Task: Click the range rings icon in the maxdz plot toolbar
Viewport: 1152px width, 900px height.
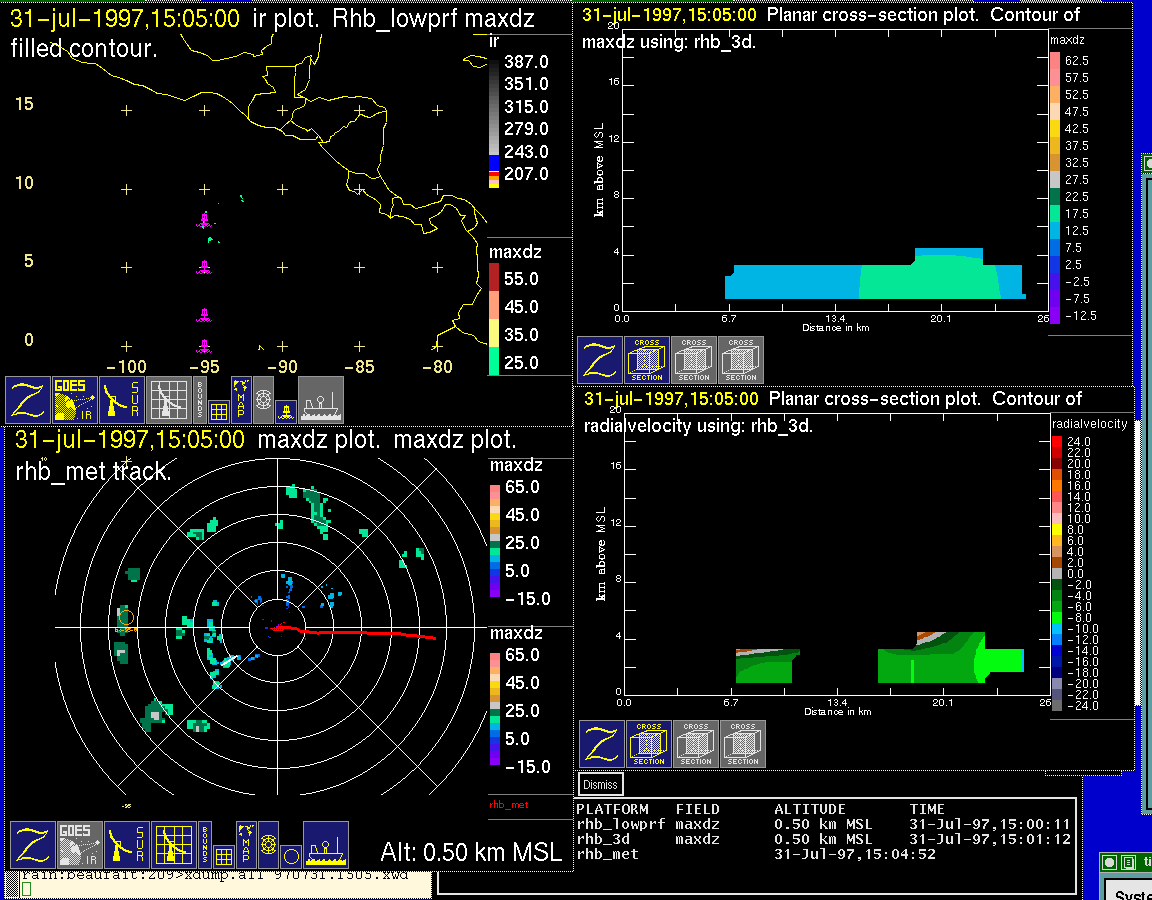Action: point(267,845)
